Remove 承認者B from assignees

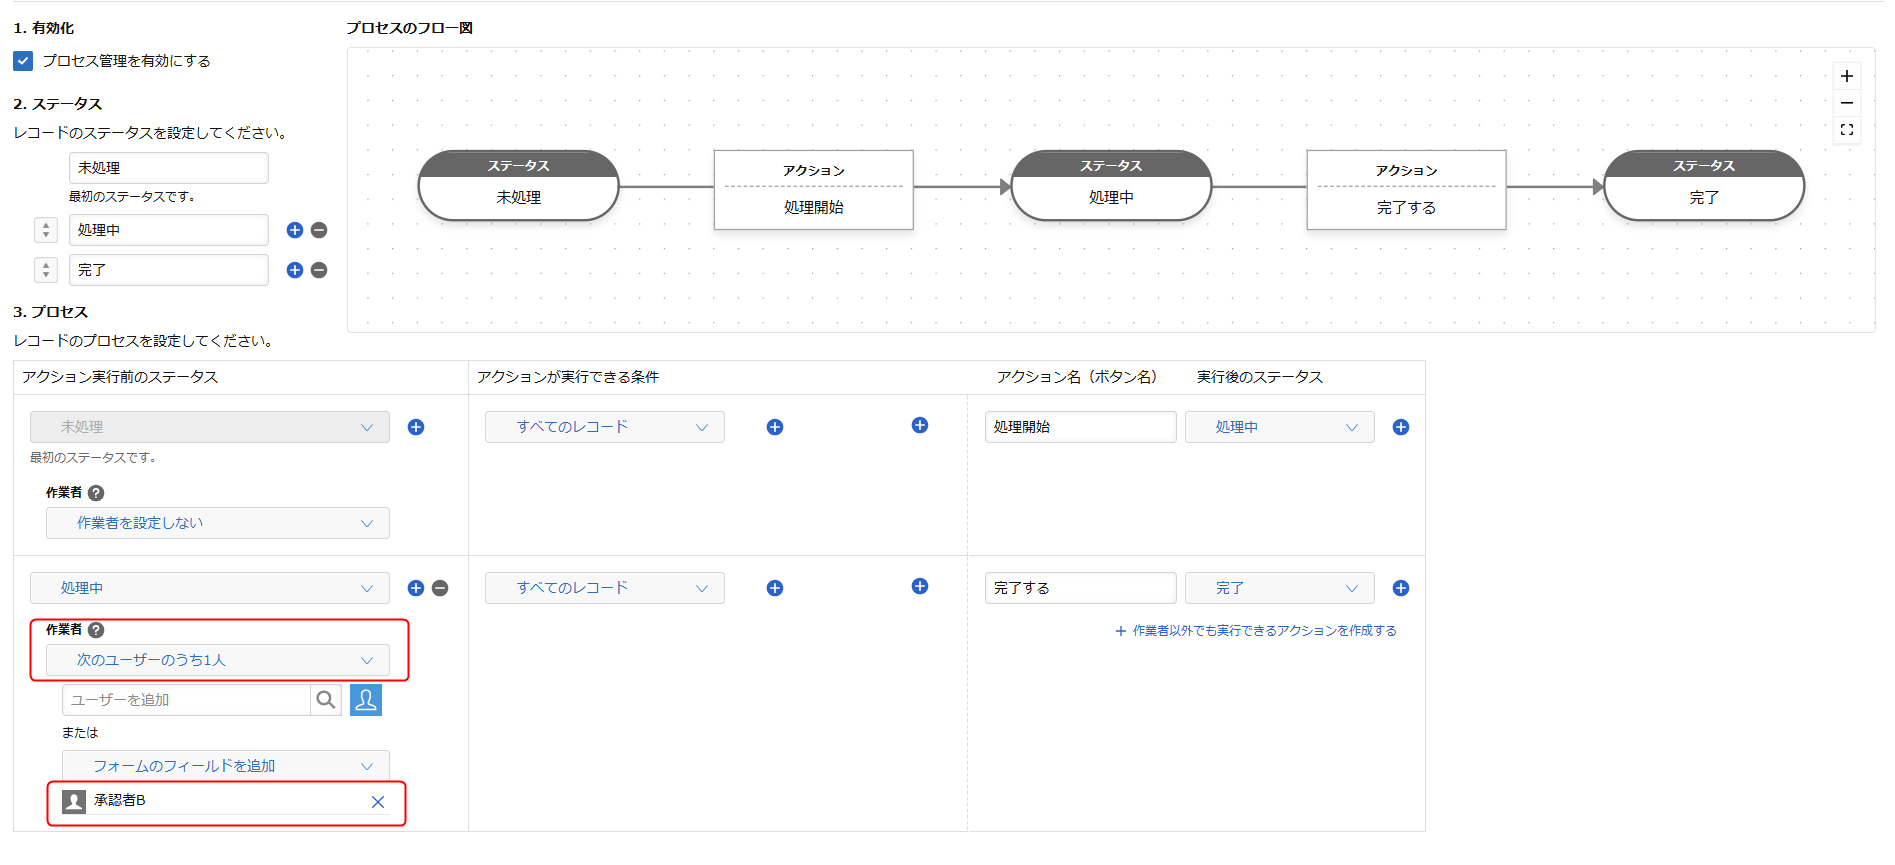point(377,802)
